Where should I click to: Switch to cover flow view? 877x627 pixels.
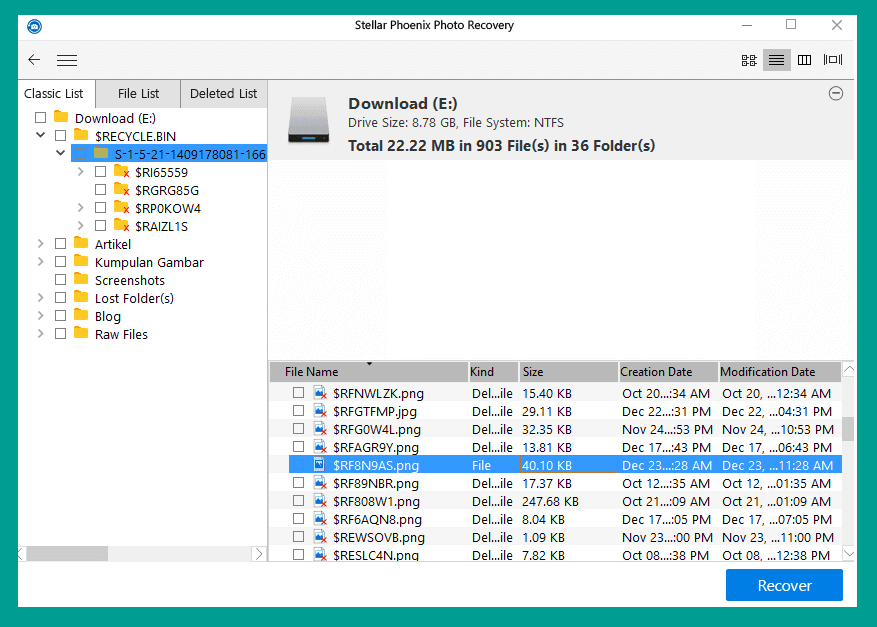click(x=833, y=60)
